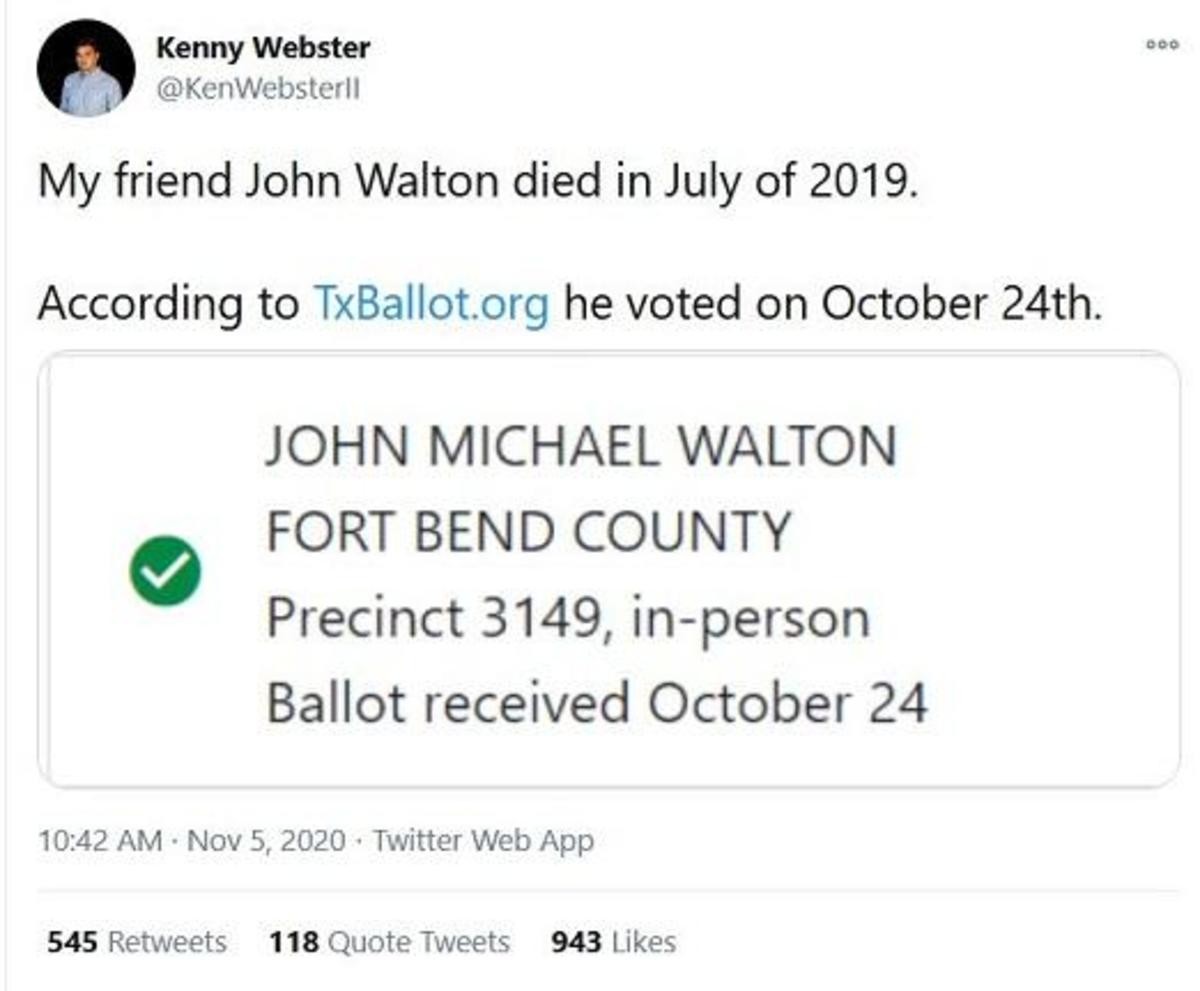Click the words 'According to' in tweet
1200x991 pixels.
click(167, 303)
